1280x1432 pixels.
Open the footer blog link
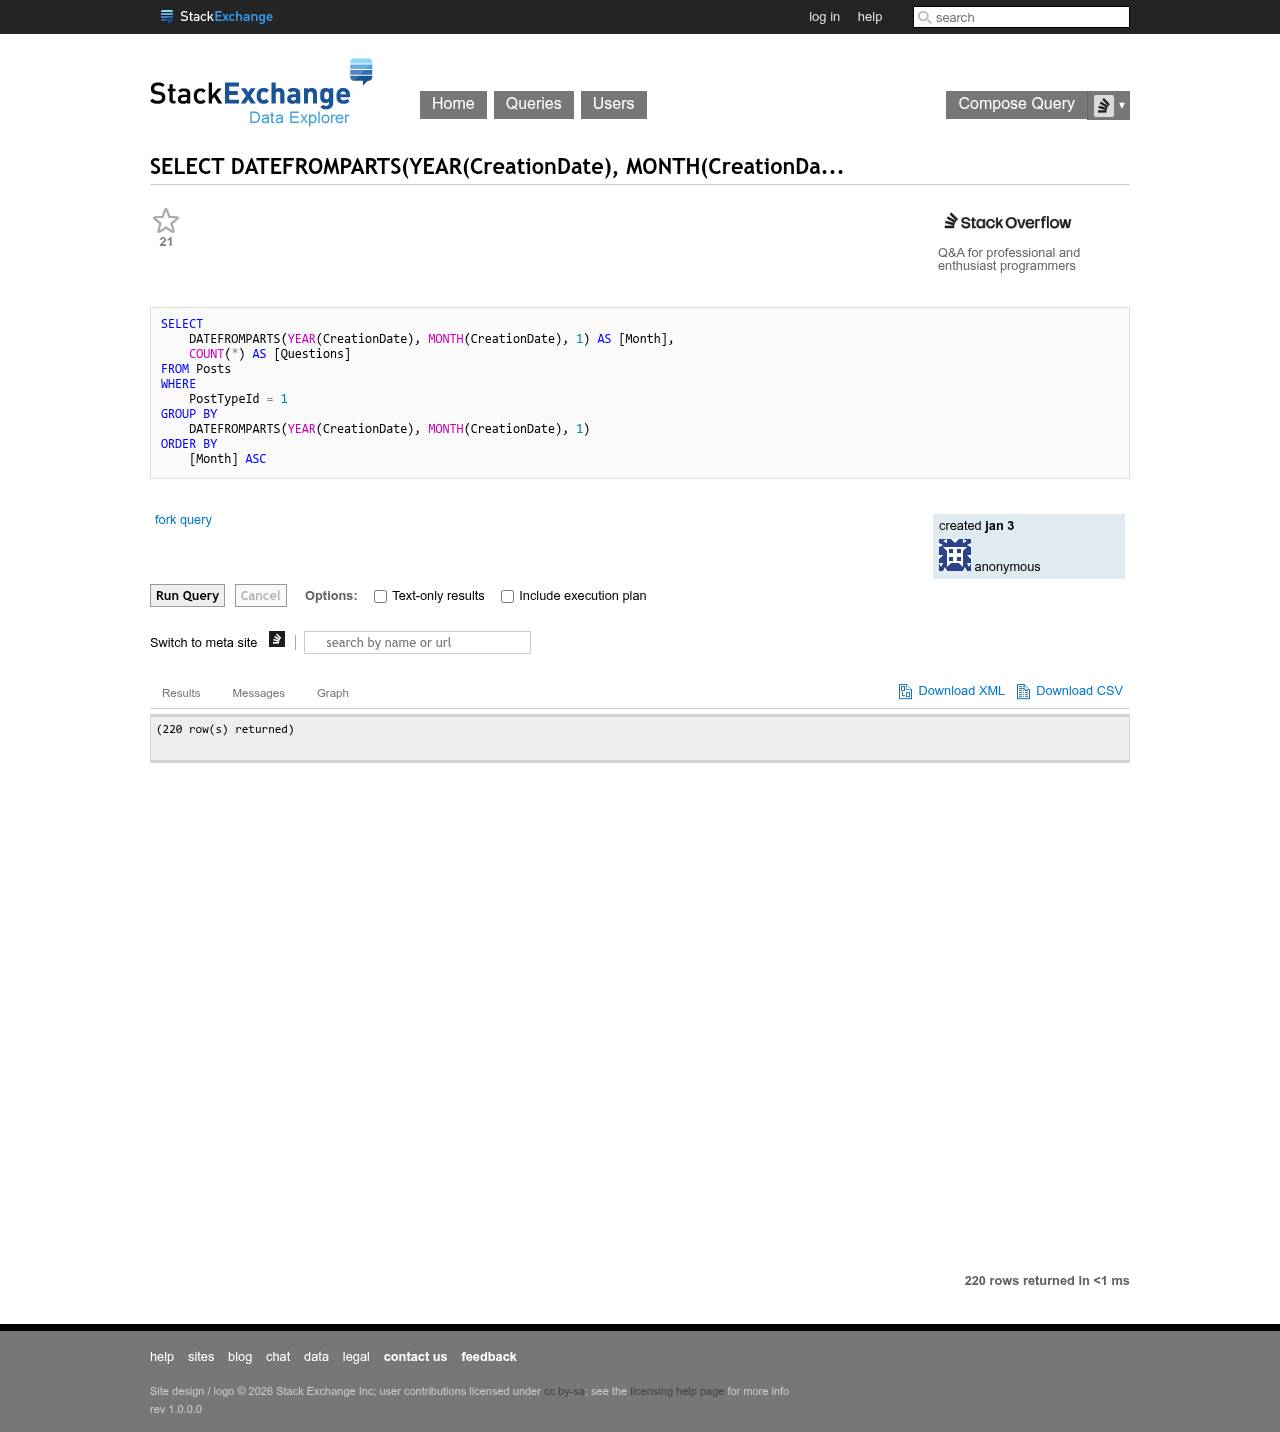[240, 1357]
